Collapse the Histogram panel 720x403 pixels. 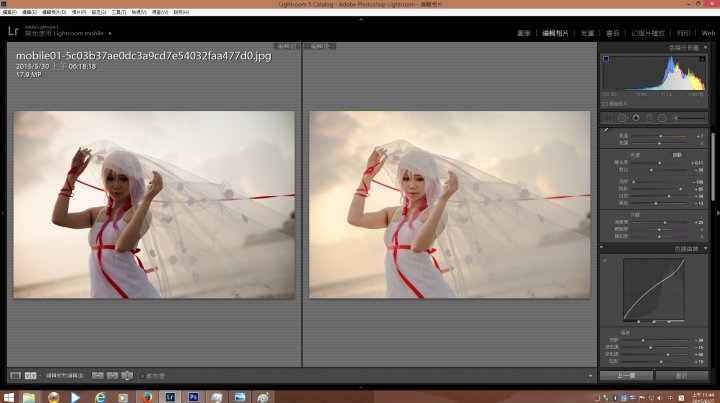tap(705, 48)
